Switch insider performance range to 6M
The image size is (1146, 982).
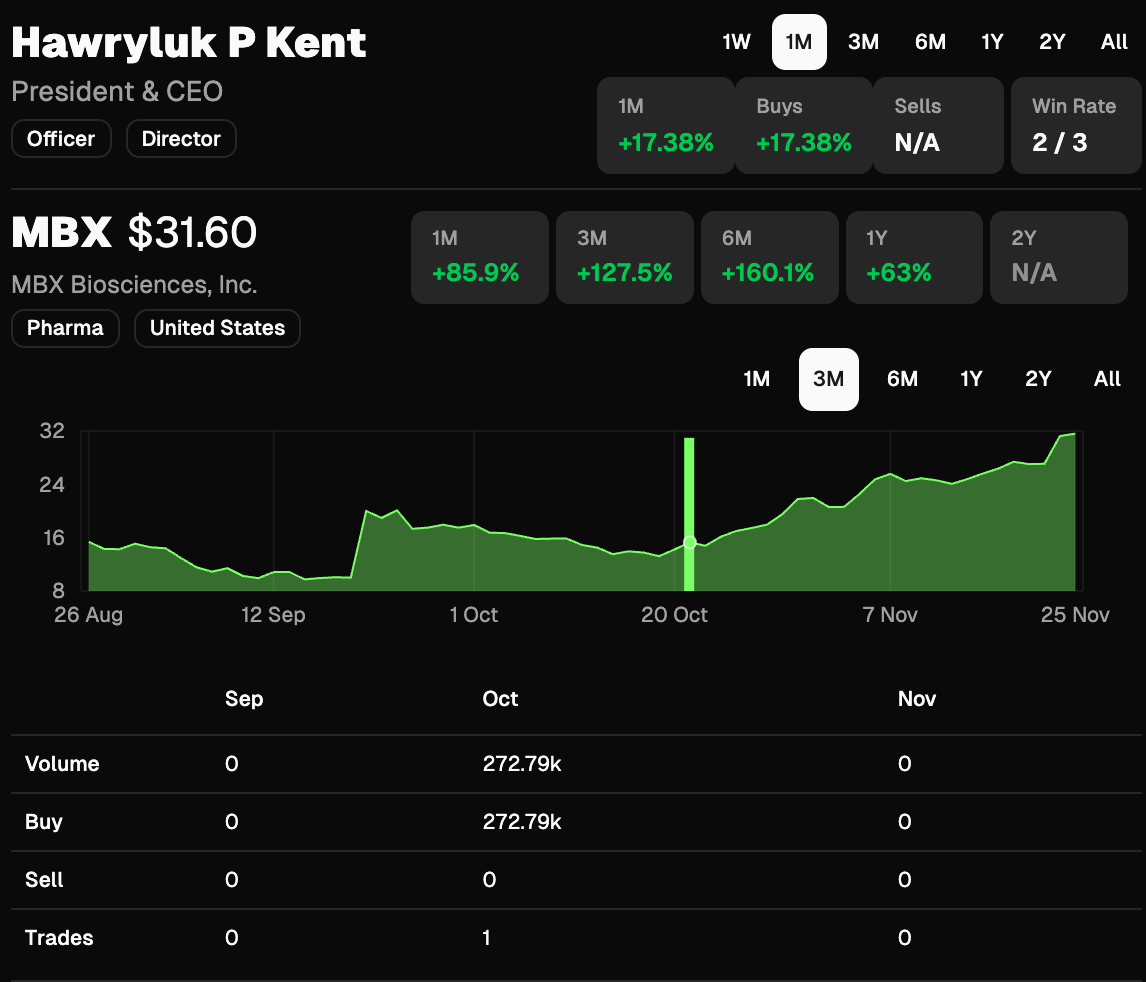930,42
